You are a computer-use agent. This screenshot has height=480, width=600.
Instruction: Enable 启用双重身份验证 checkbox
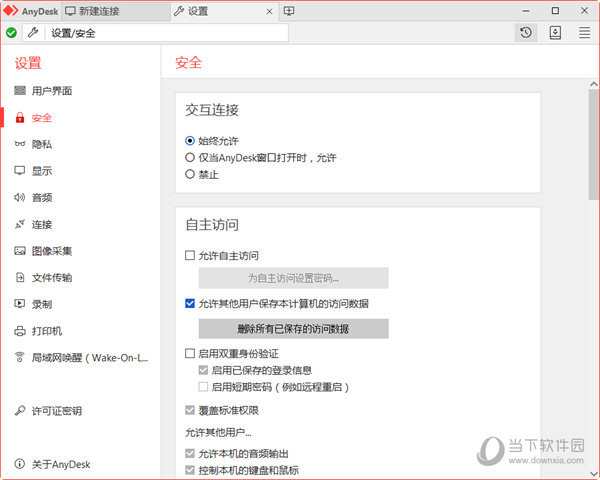(x=190, y=353)
